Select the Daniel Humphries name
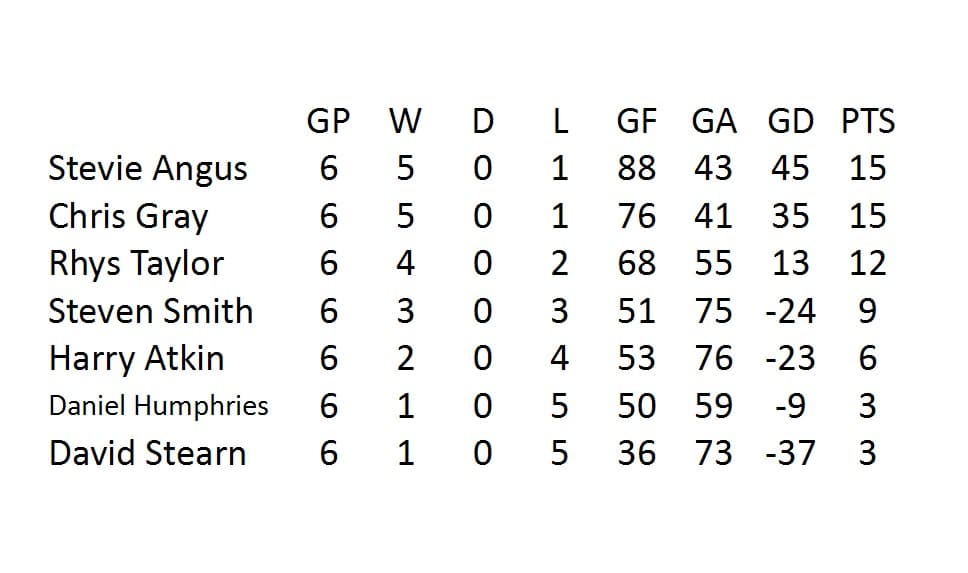The height and width of the screenshot is (573, 968). (x=158, y=406)
